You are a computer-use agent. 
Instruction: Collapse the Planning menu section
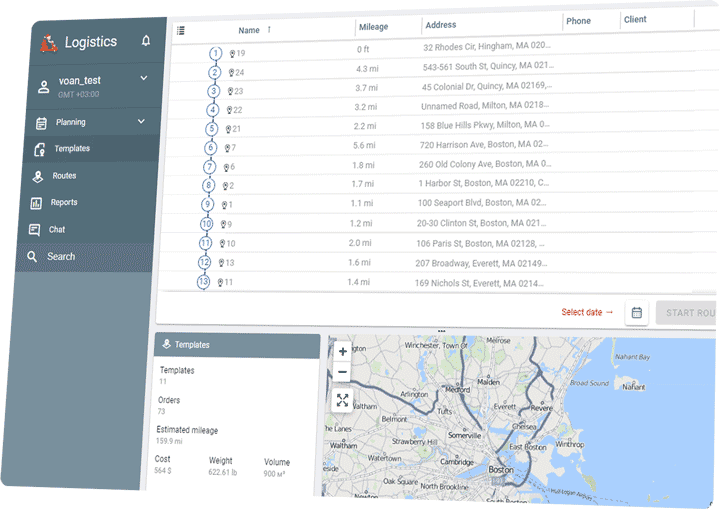click(x=141, y=122)
